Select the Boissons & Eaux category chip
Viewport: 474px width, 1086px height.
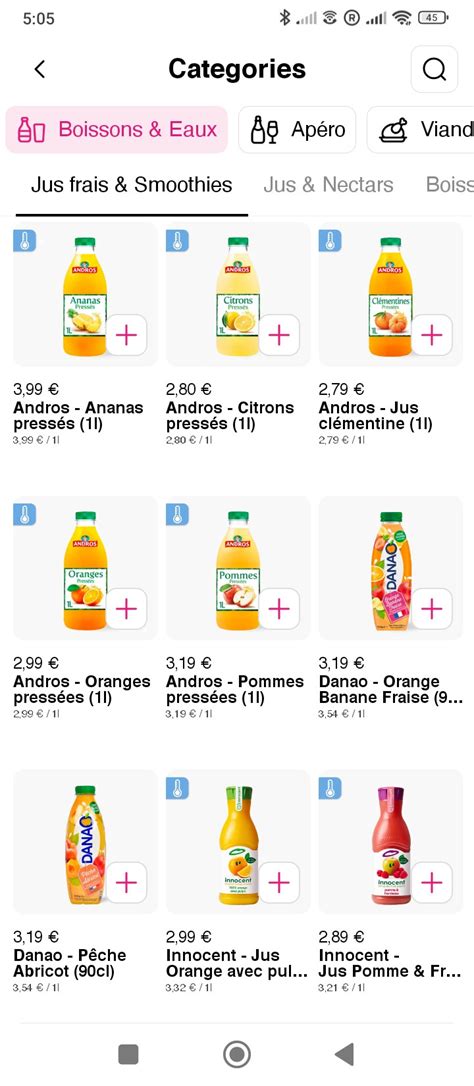pyautogui.click(x=116, y=130)
